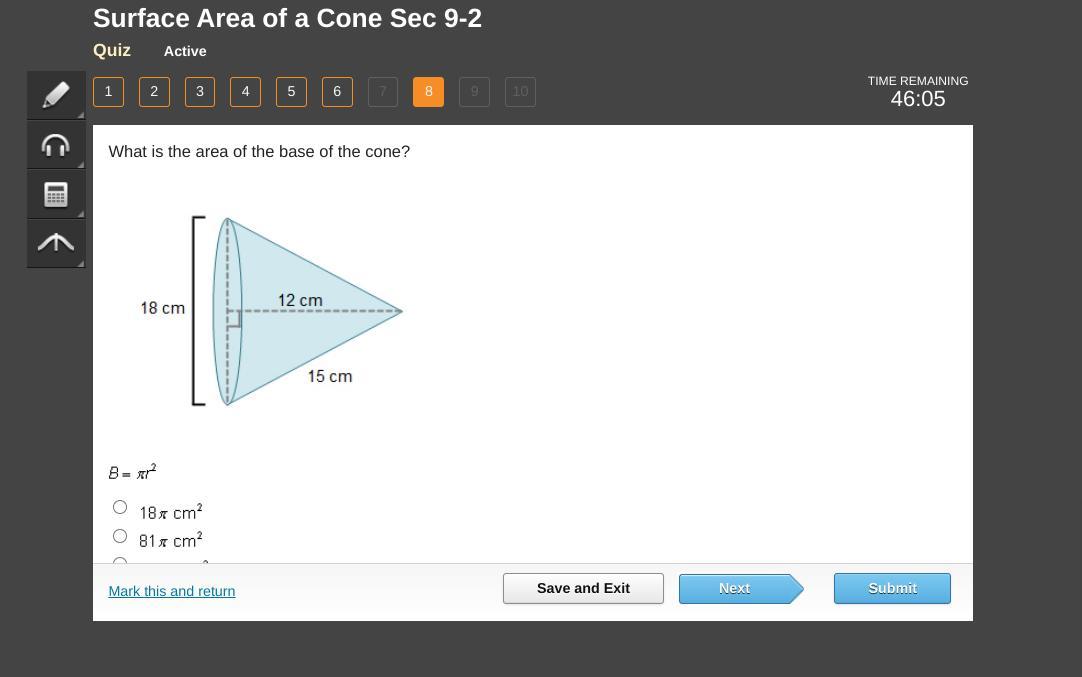Jump to question 3
Image resolution: width=1082 pixels, height=677 pixels.
tap(200, 92)
